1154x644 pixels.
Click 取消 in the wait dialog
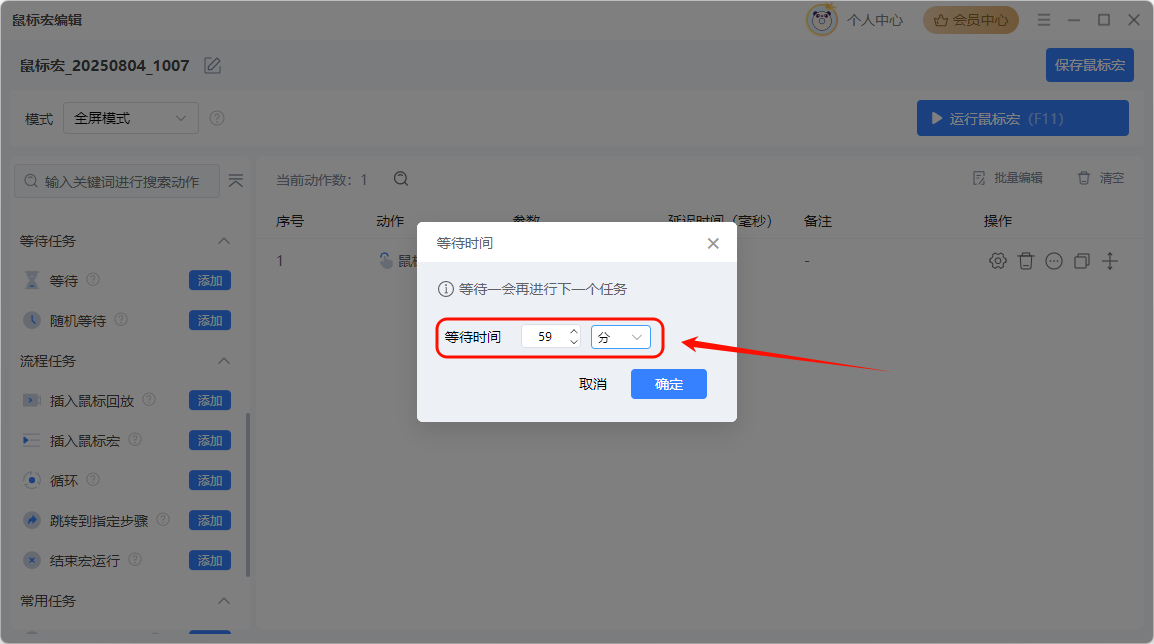pyautogui.click(x=592, y=384)
